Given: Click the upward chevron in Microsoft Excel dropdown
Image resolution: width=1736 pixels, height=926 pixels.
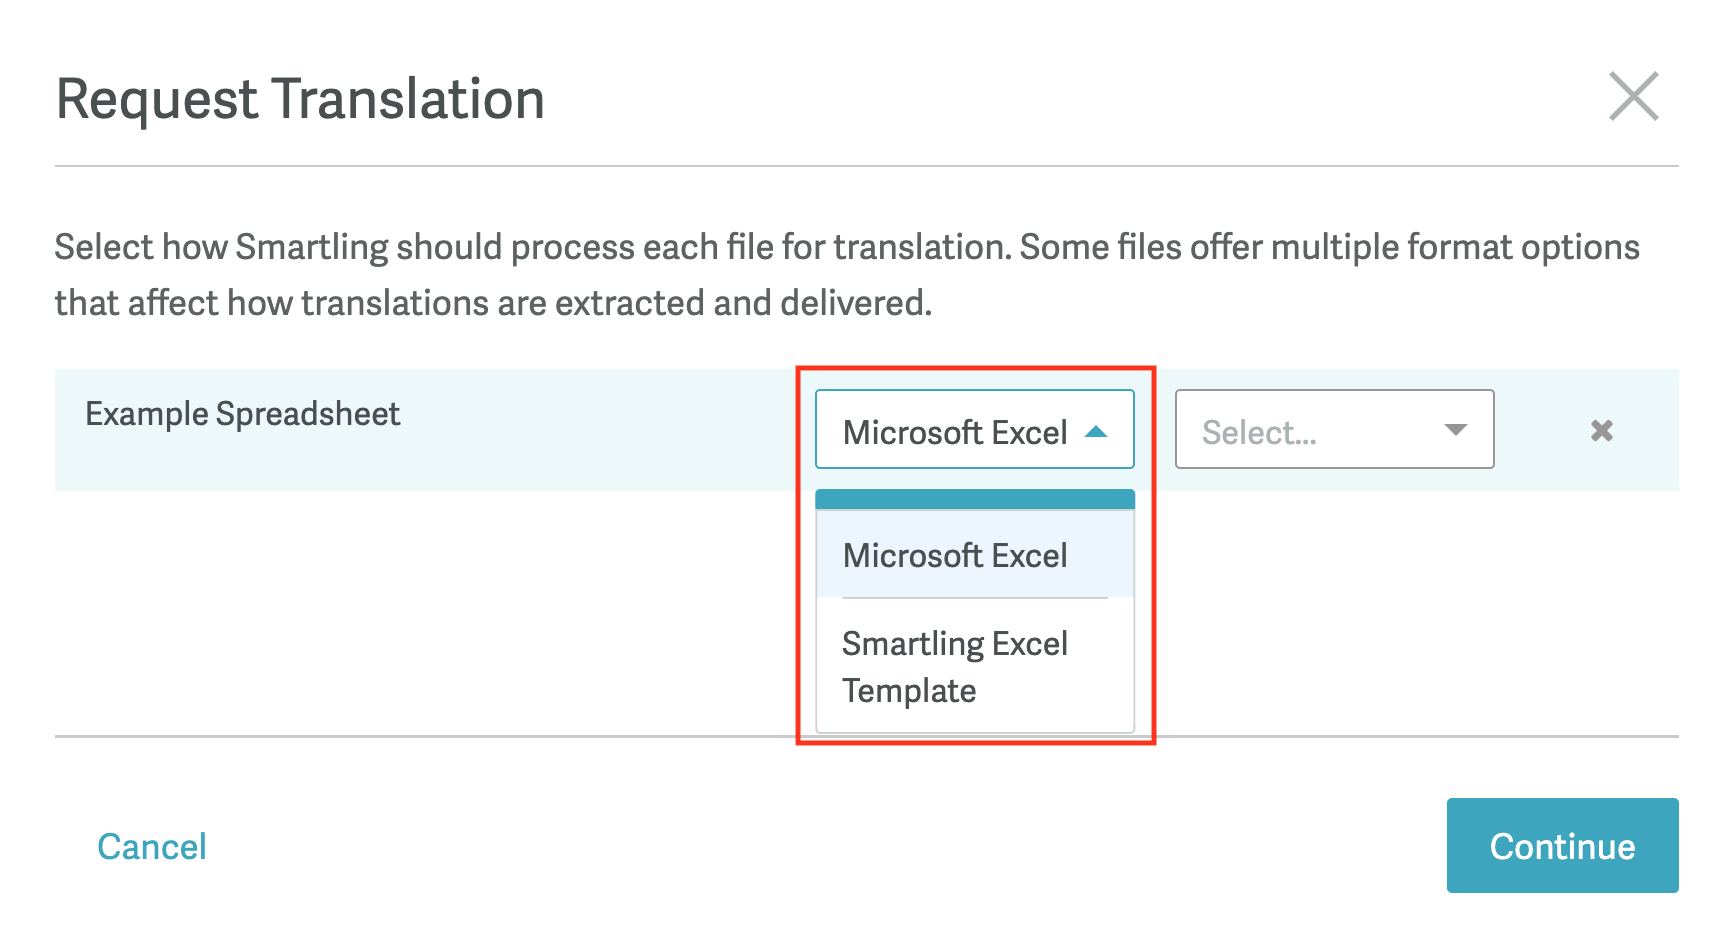Looking at the screenshot, I should pos(1097,432).
